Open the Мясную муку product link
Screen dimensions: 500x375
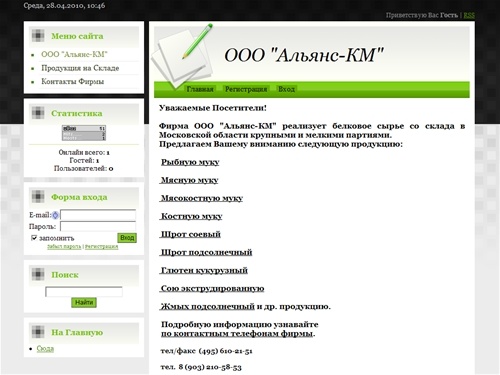[189, 180]
